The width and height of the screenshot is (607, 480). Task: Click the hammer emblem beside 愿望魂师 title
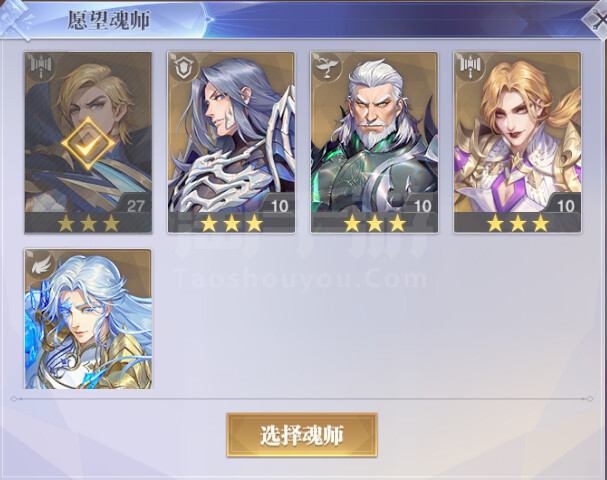(x=15, y=19)
